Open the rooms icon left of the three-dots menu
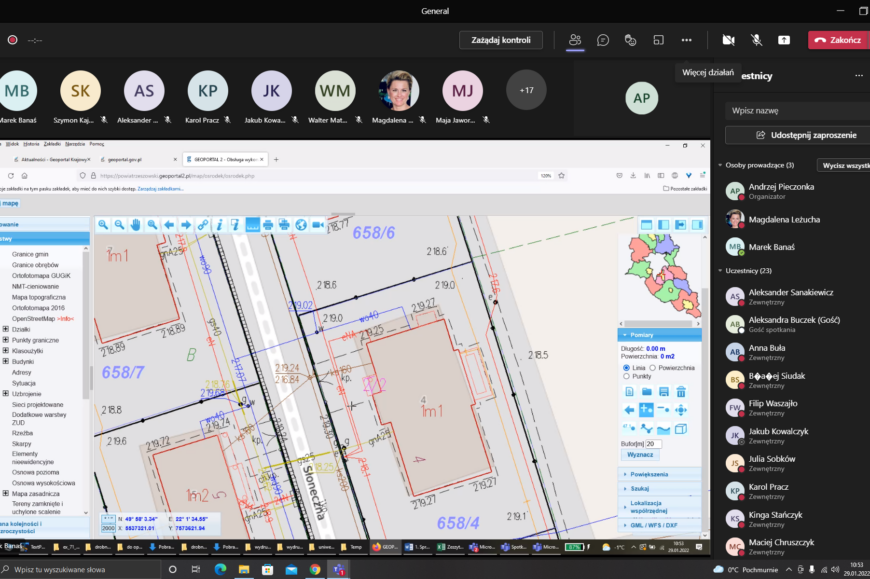 point(659,40)
